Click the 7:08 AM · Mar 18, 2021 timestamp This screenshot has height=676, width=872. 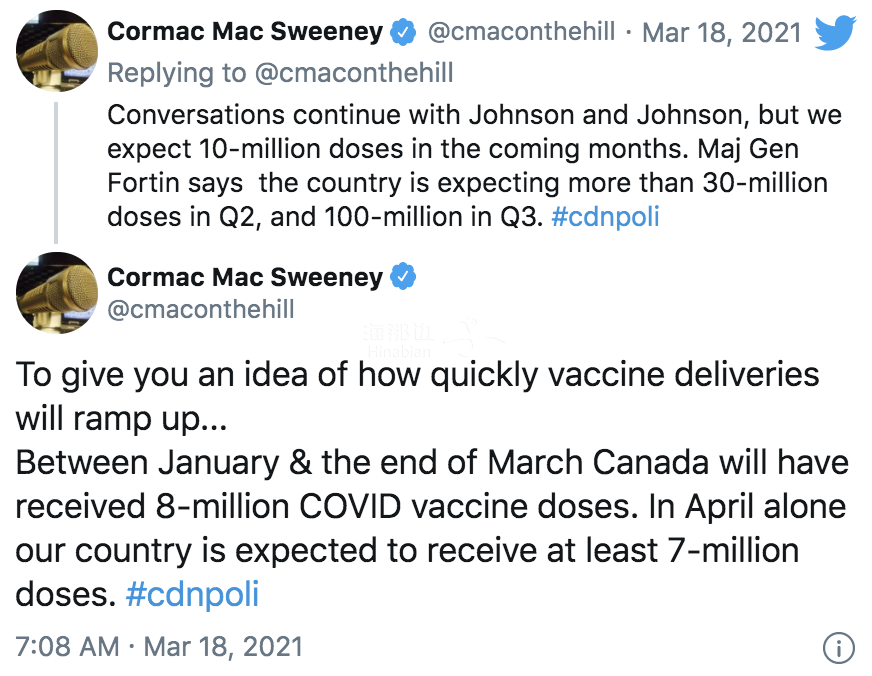[x=159, y=645]
